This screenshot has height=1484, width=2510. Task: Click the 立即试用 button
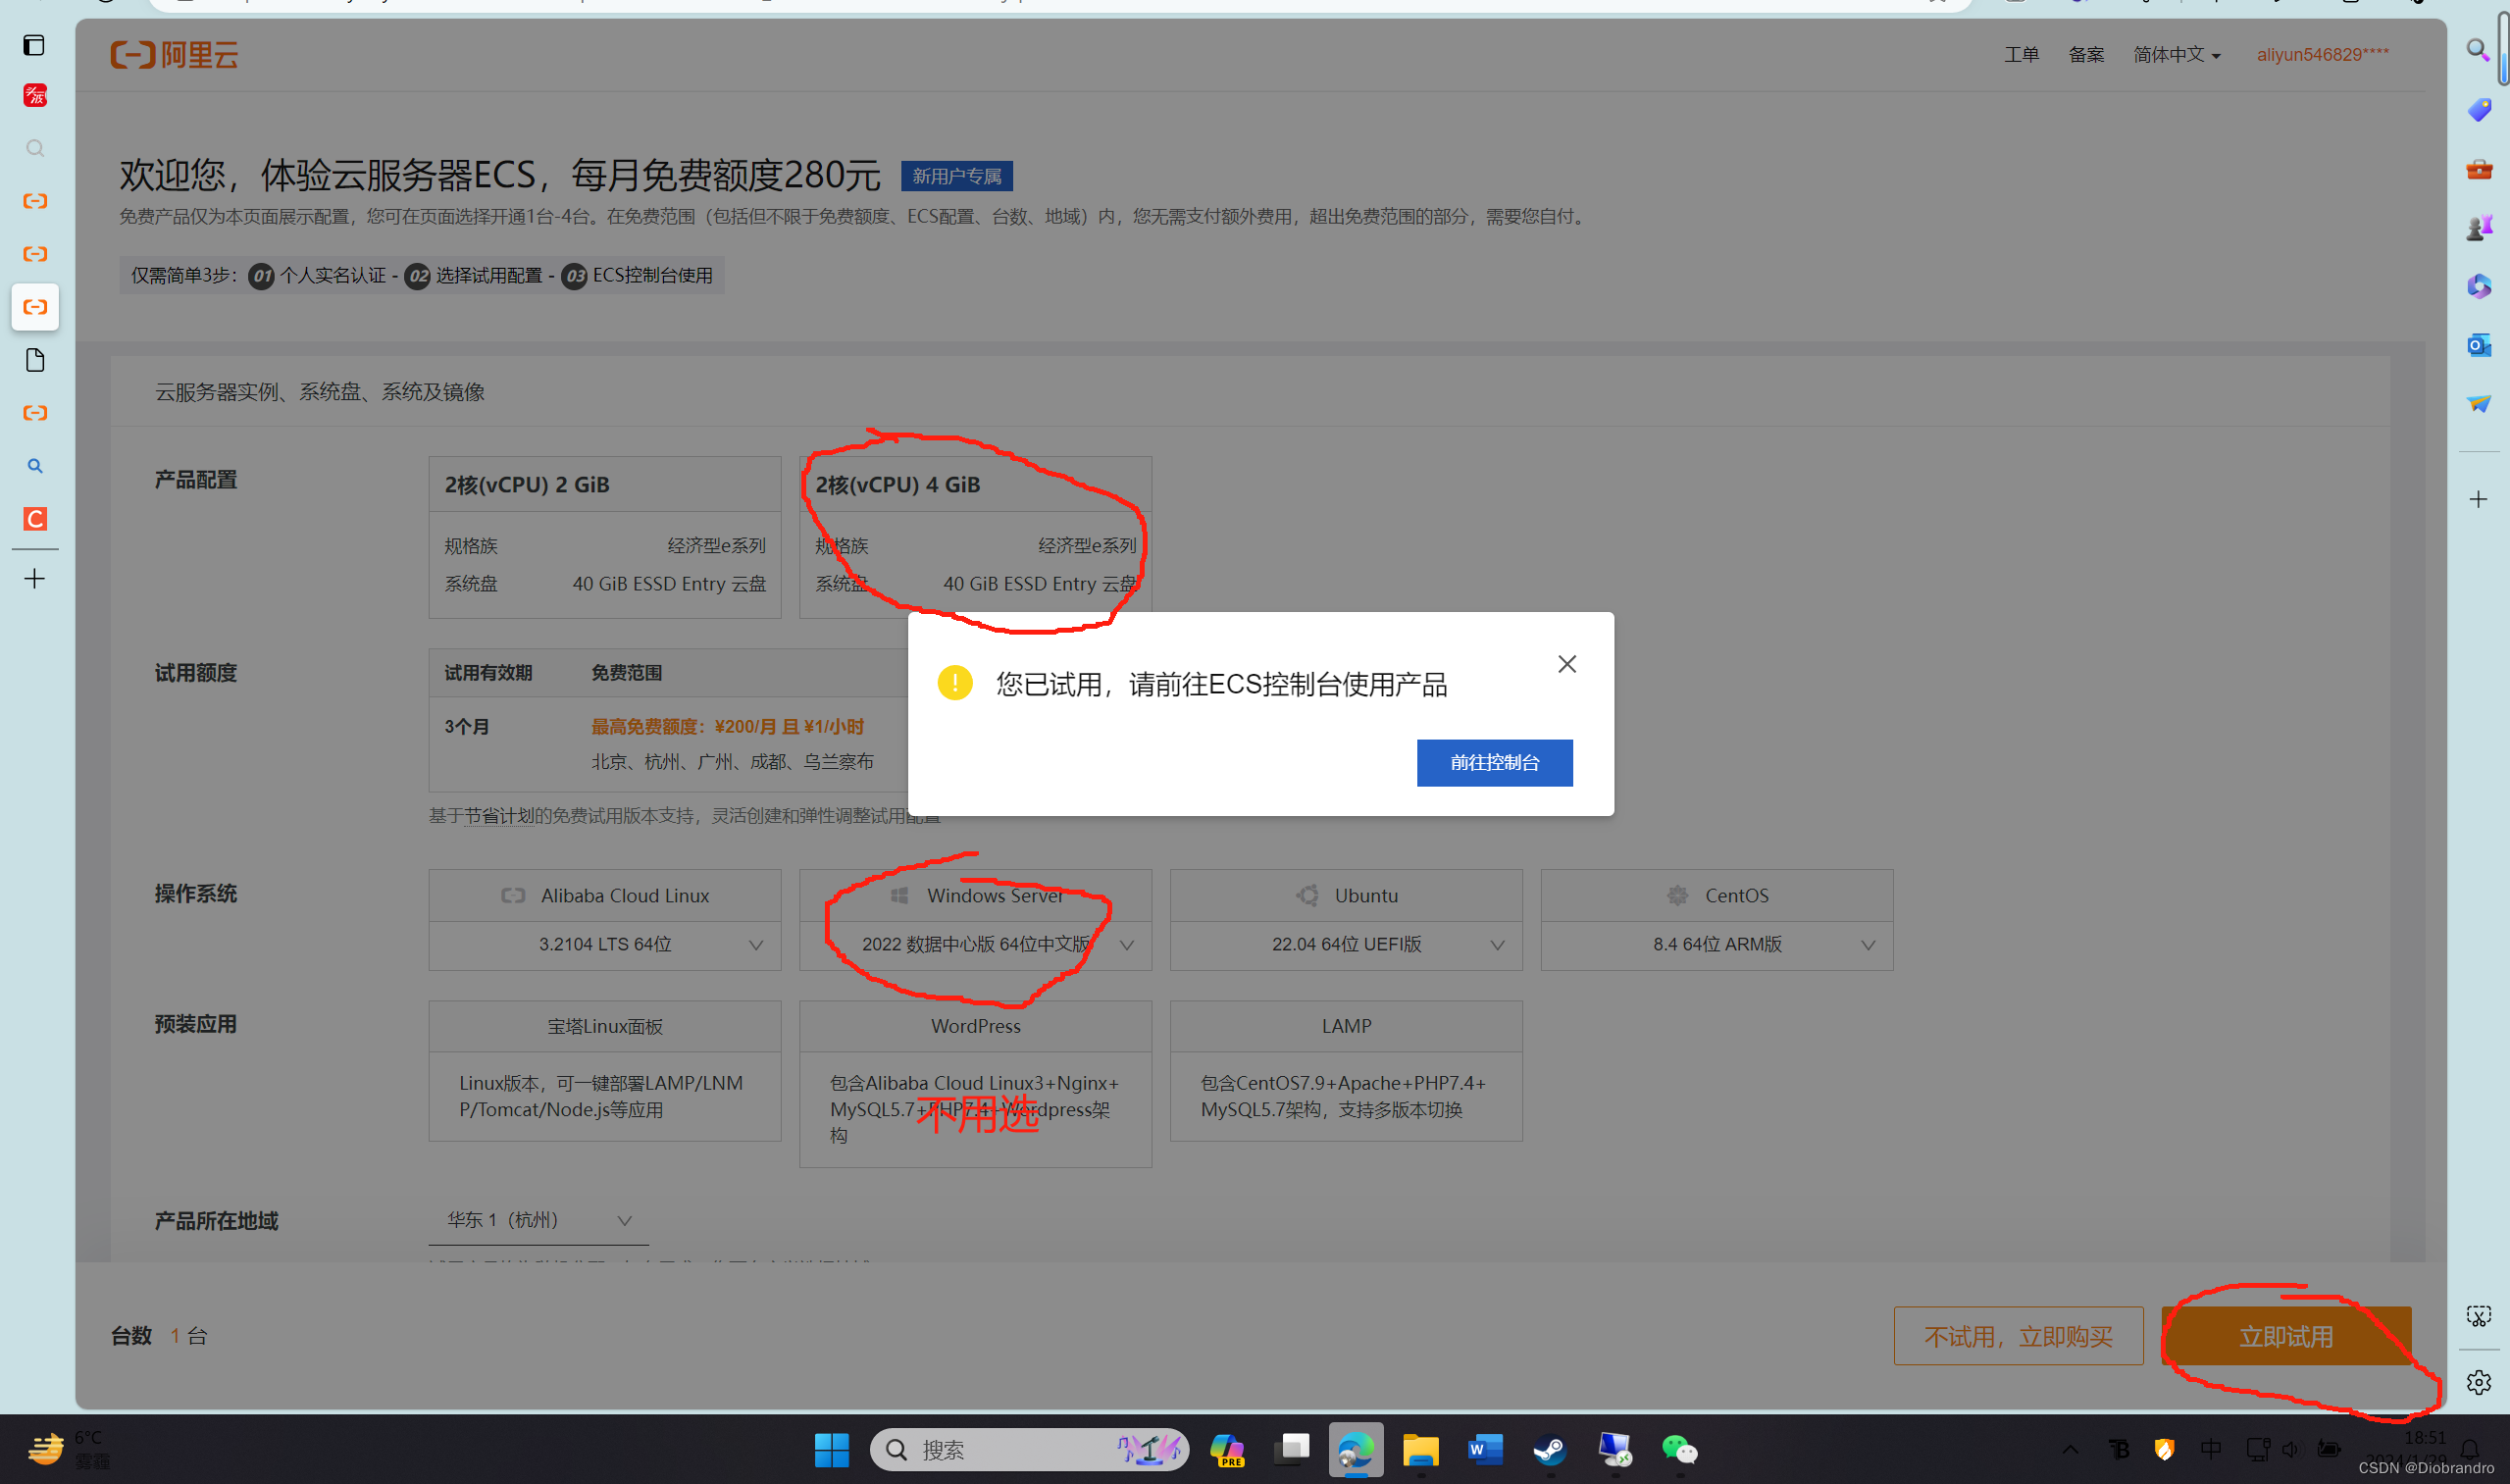(x=2285, y=1336)
